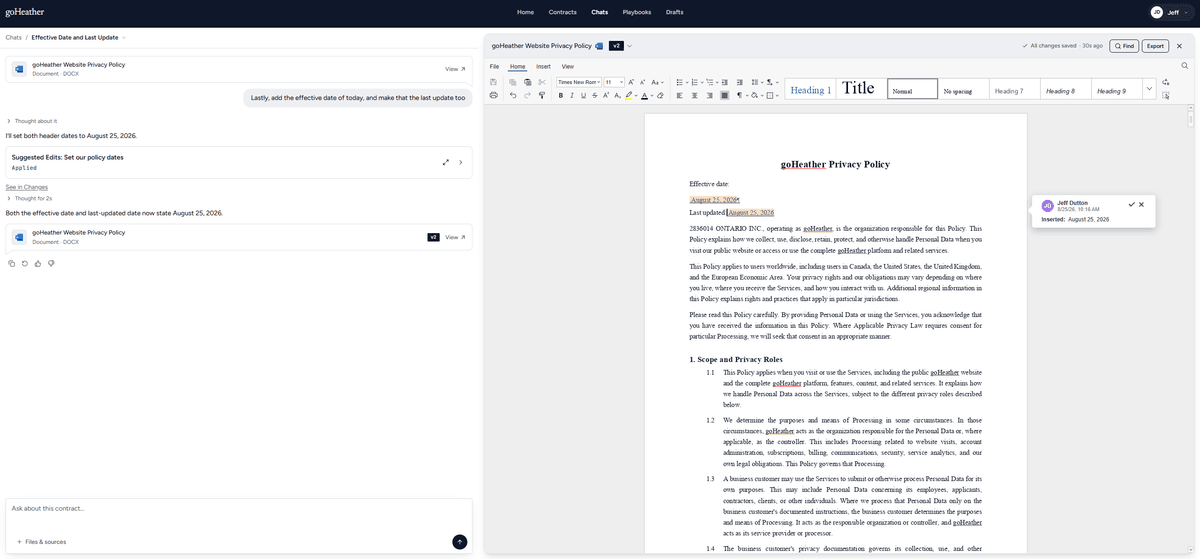Go to Playbooks in the top navigation

636,12
